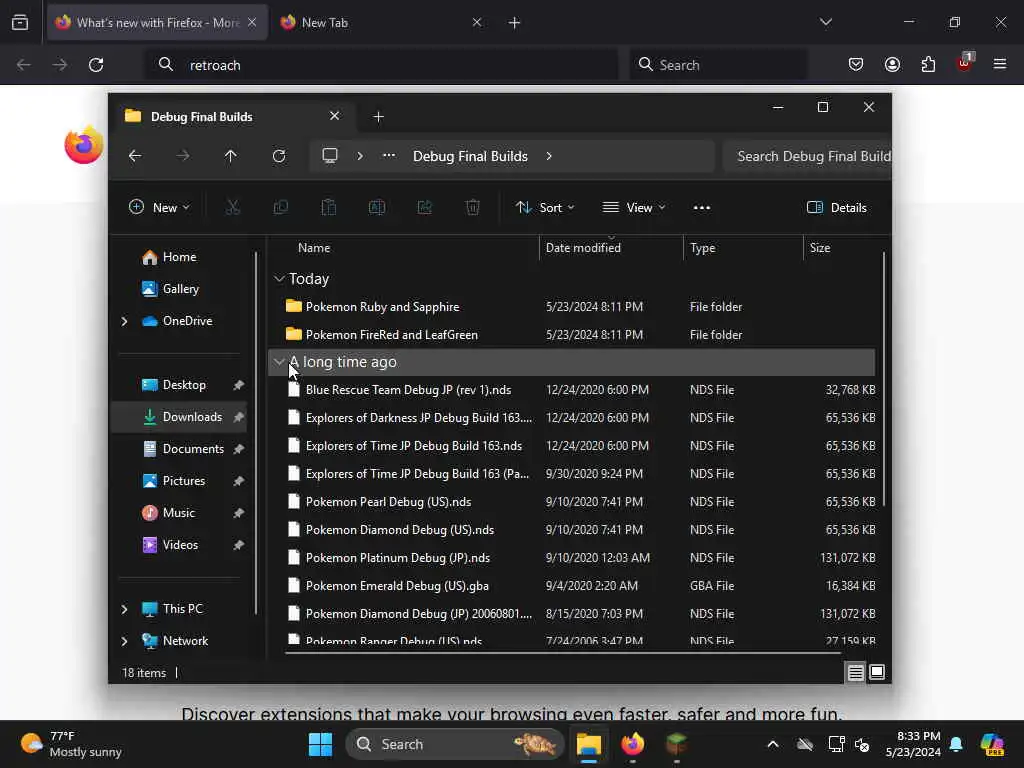Click the Share icon in Explorer toolbar
1024x768 pixels.
[424, 208]
